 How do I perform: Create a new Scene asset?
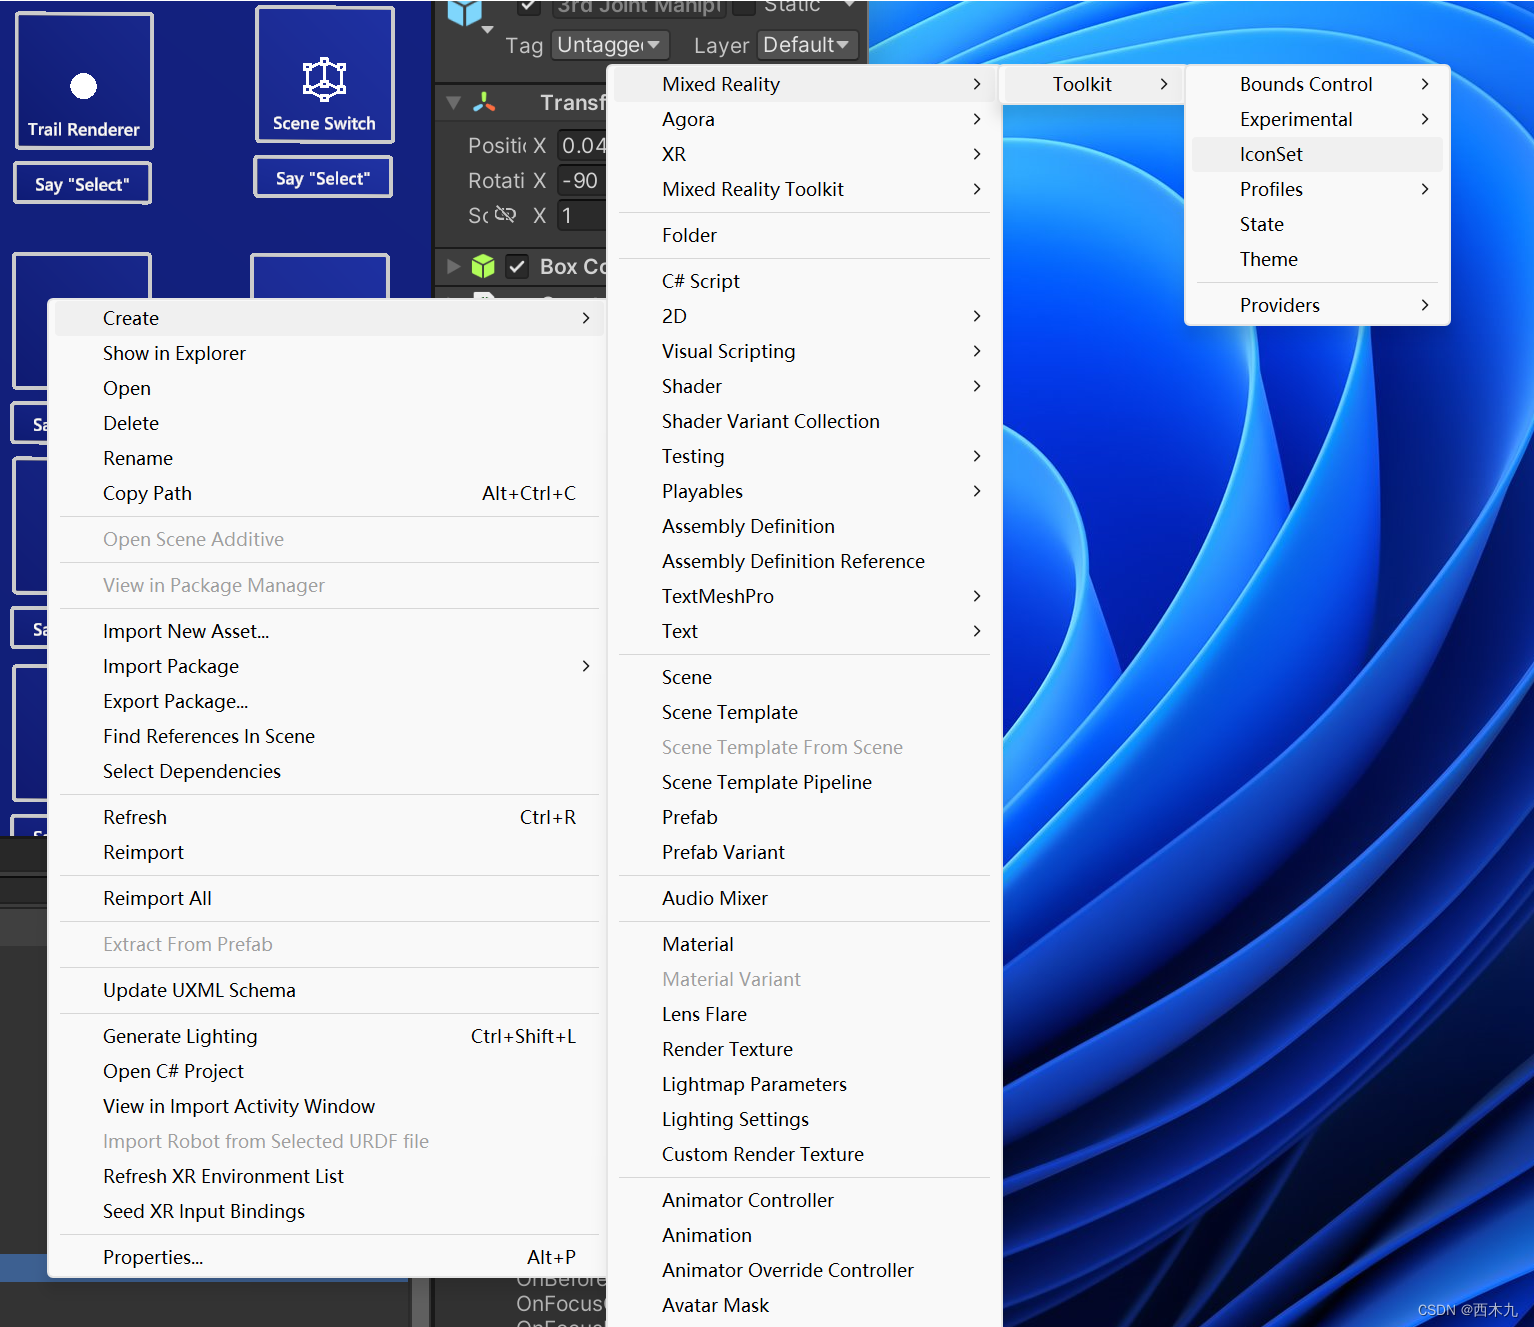point(805,677)
